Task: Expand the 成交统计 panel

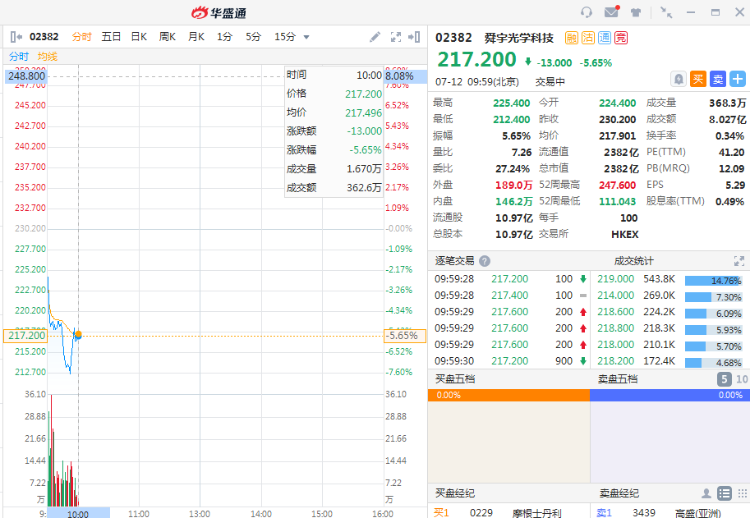Action: pyautogui.click(x=739, y=260)
